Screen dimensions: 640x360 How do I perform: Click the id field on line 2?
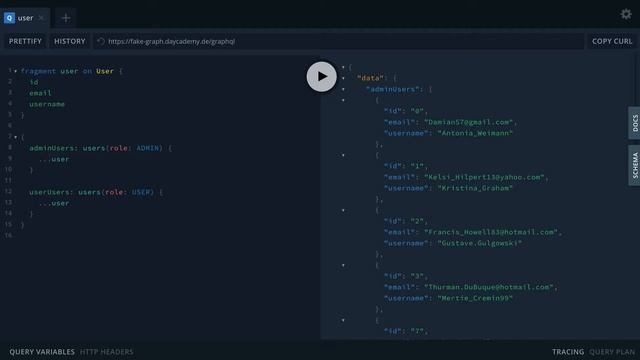[33, 82]
